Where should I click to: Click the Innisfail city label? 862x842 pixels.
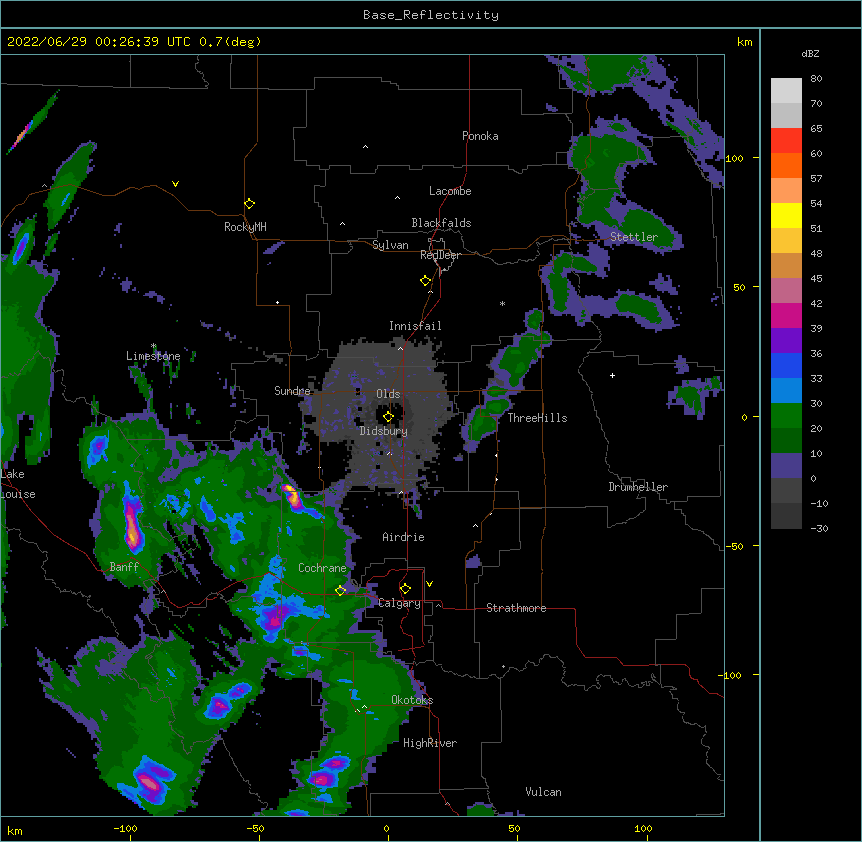[x=415, y=326]
